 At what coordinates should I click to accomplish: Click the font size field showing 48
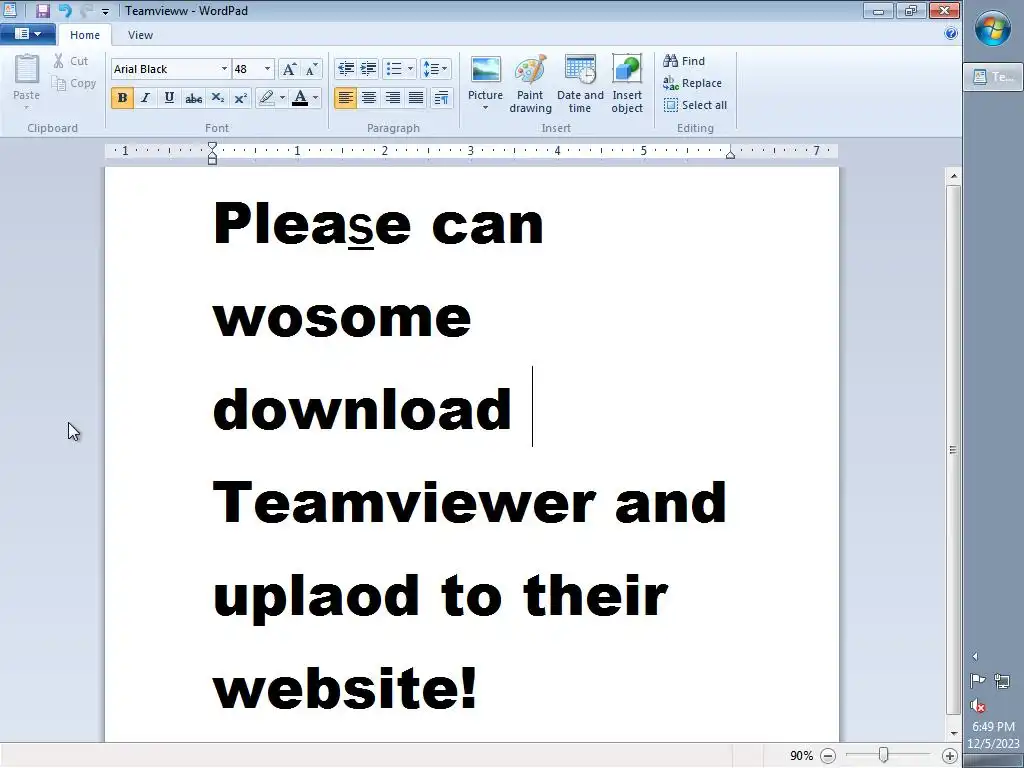tap(247, 69)
